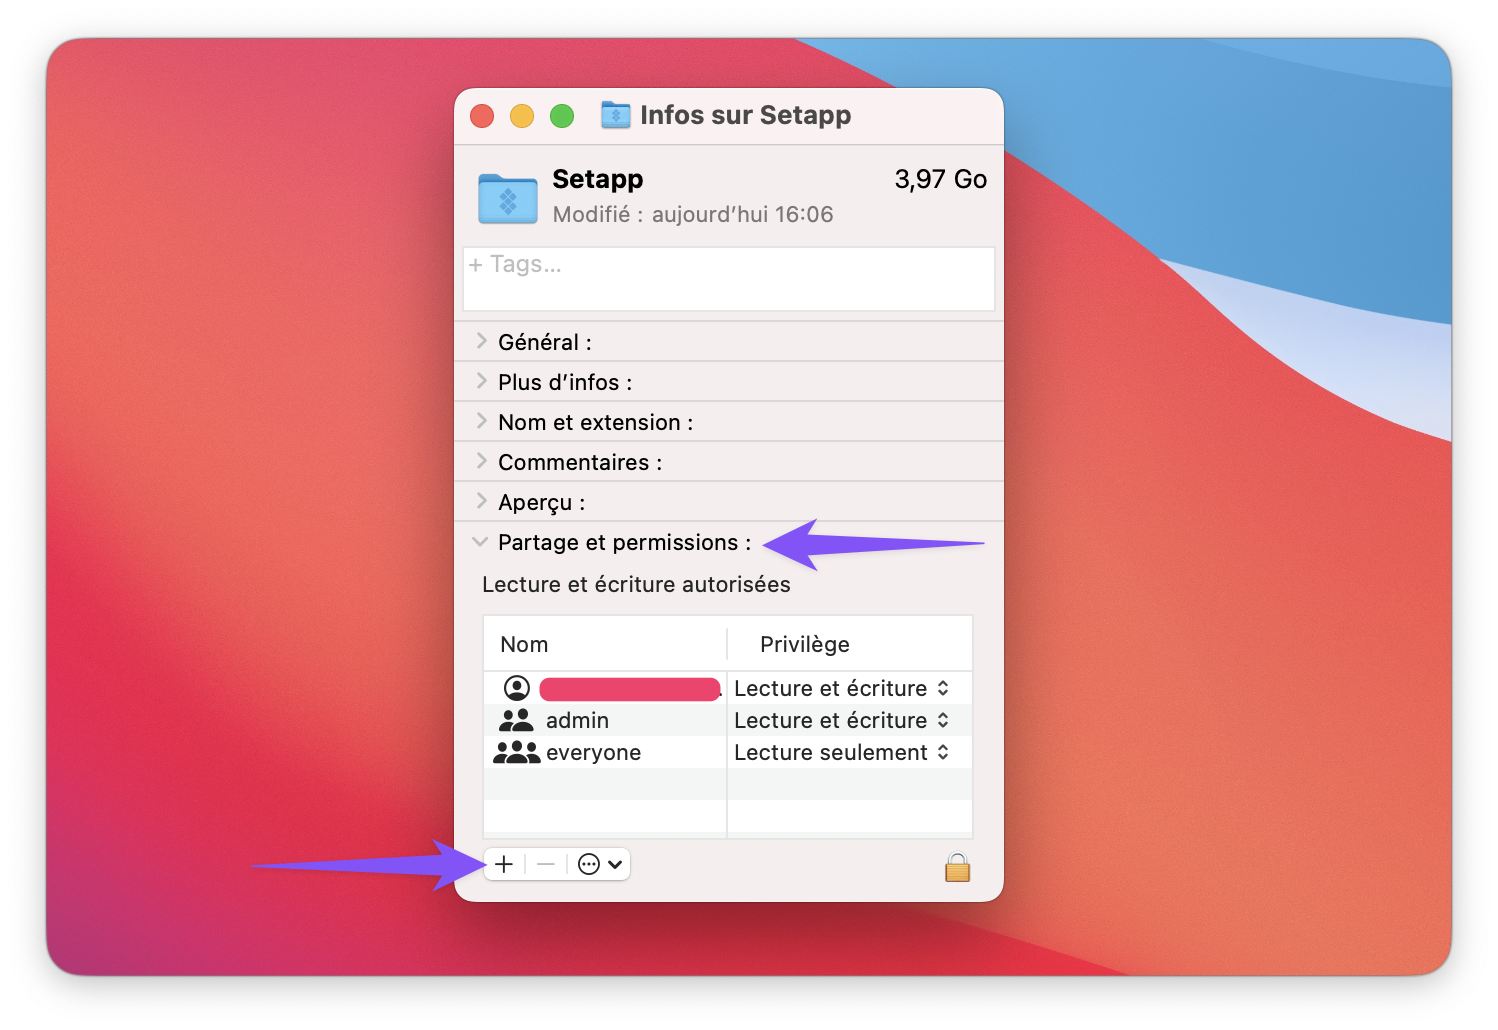Click the plus button to add a user
This screenshot has height=1030, width=1498.
[504, 864]
